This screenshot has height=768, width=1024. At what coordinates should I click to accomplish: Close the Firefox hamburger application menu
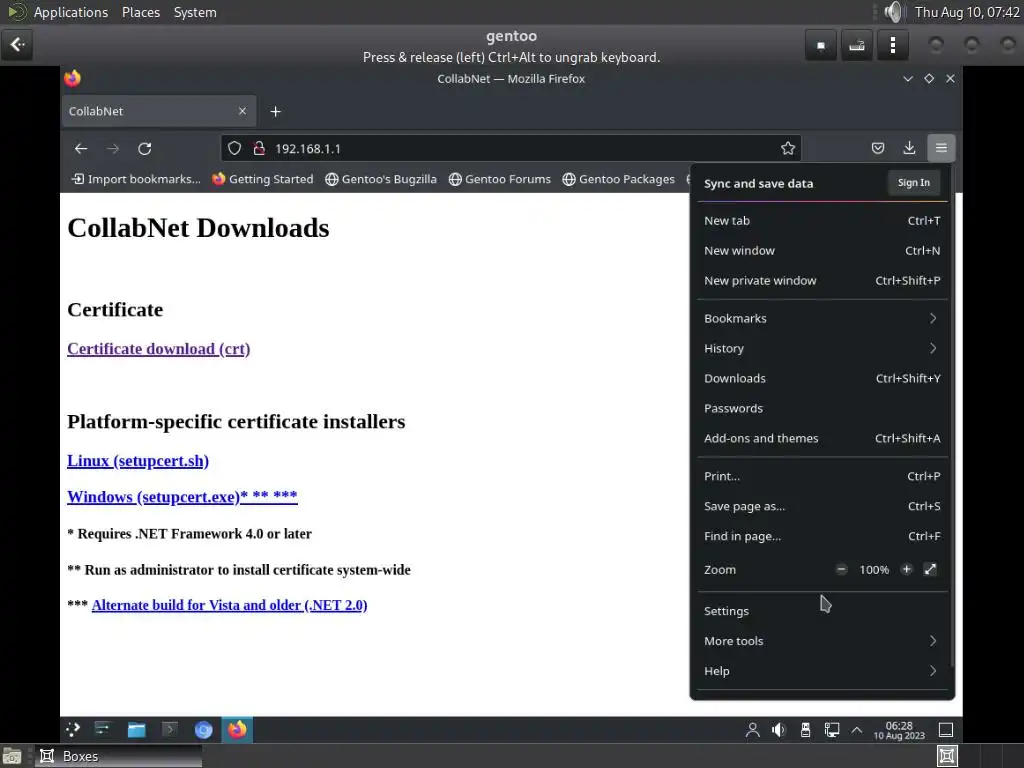(941, 148)
